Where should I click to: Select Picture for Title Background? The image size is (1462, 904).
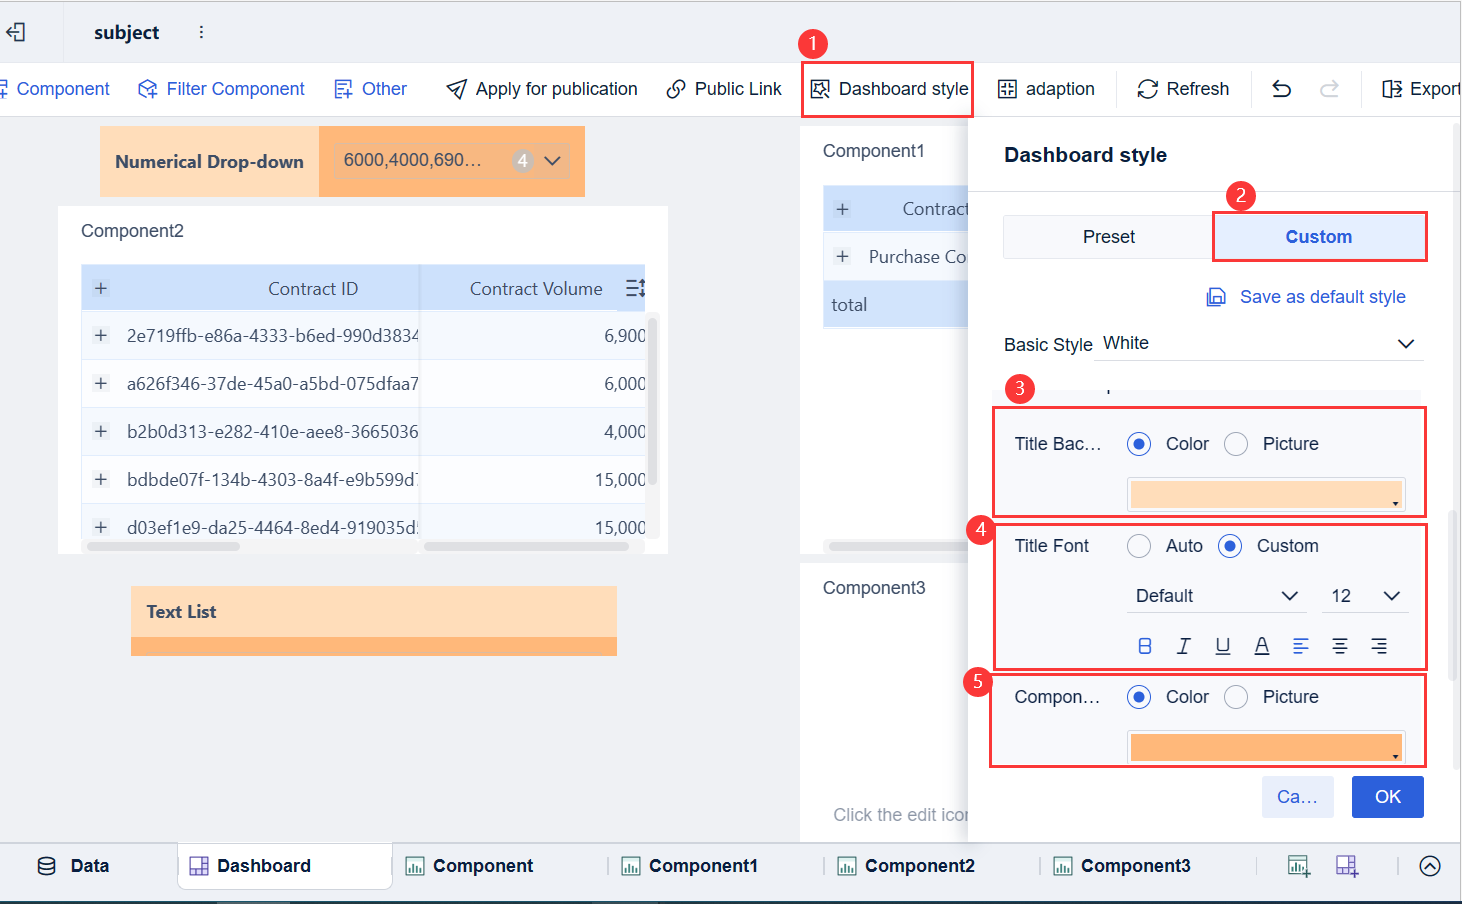coord(1237,444)
